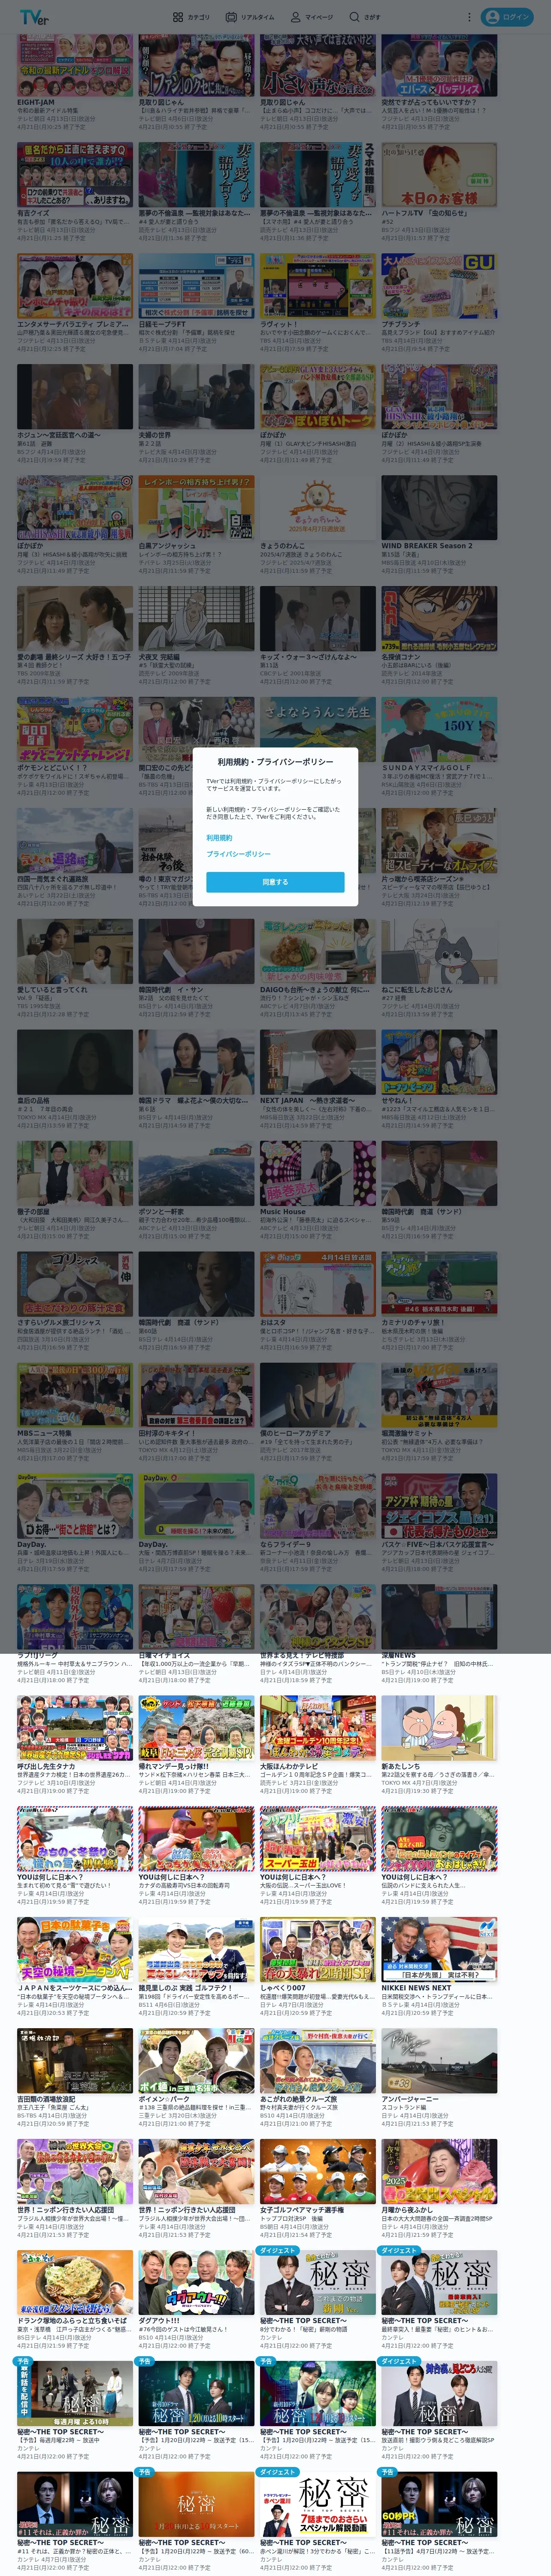Image resolution: width=551 pixels, height=2576 pixels.
Task: Click the プチブランチ title text
Action: point(400,324)
